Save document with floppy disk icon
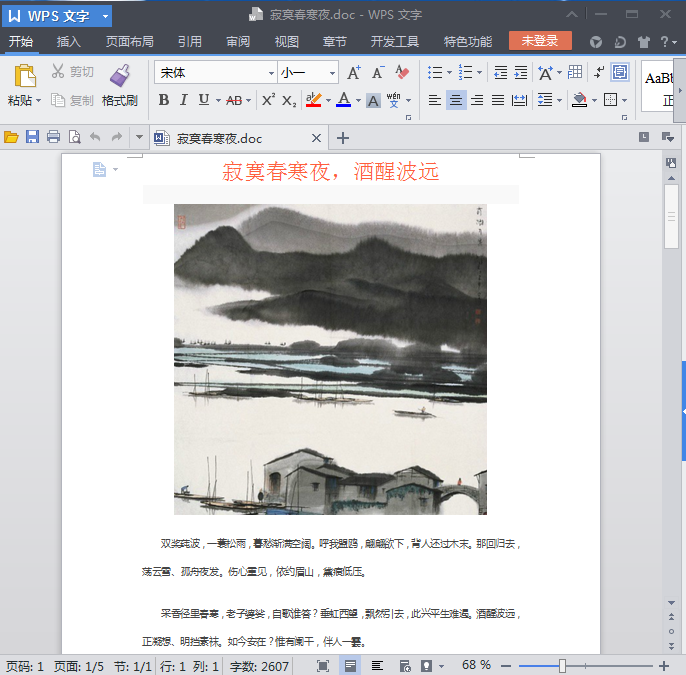 pos(32,137)
